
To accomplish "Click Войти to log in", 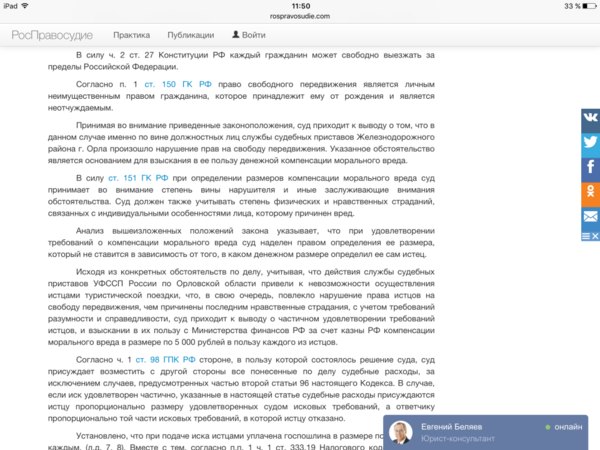I will tap(254, 35).
